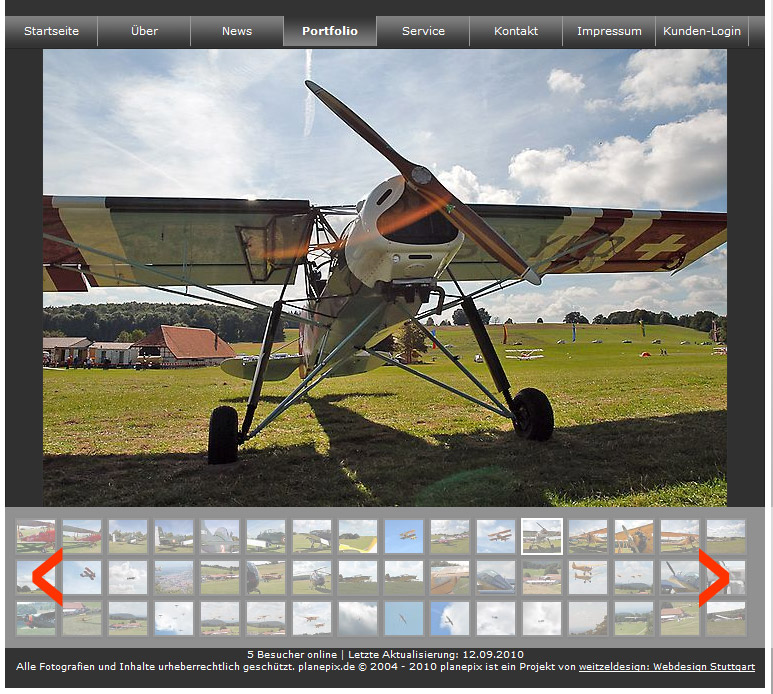Follow the weitzeldesign: Webdesign Stuttgart link
Viewport: 773px width, 694px height.
click(667, 666)
